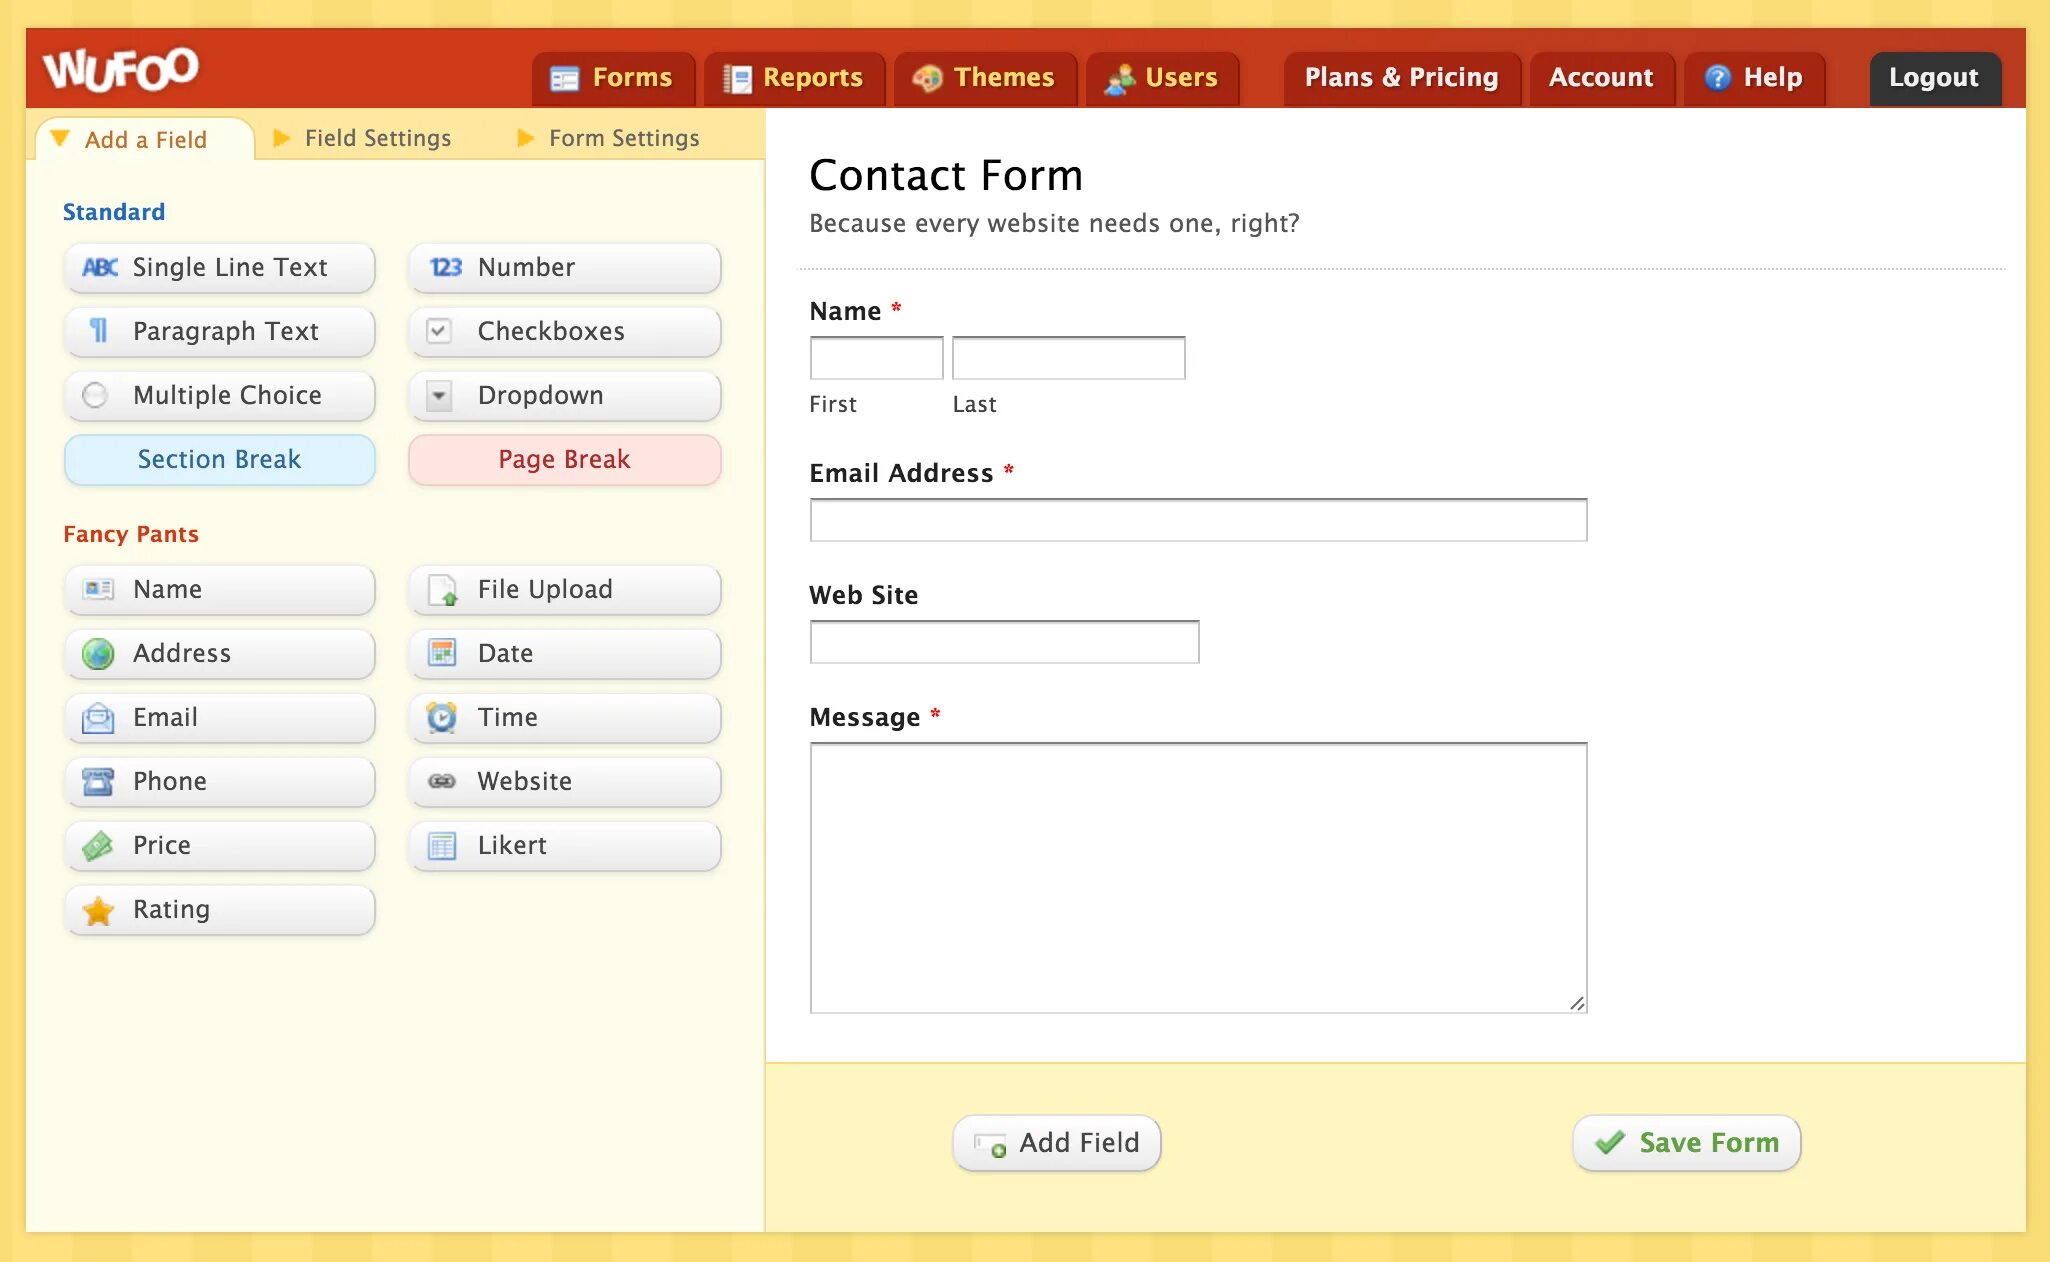2050x1262 pixels.
Task: Click the envelope icon on Email field
Action: pyautogui.click(x=98, y=717)
